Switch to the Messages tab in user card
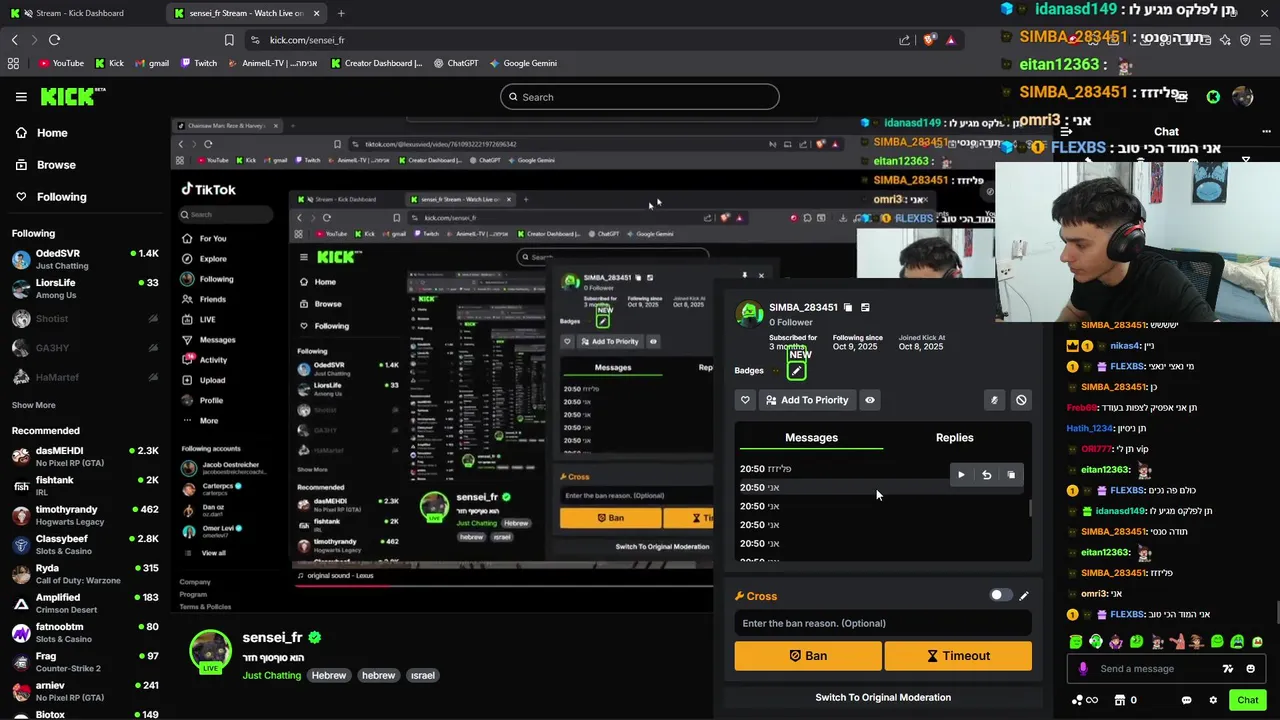The width and height of the screenshot is (1280, 720). coord(811,438)
